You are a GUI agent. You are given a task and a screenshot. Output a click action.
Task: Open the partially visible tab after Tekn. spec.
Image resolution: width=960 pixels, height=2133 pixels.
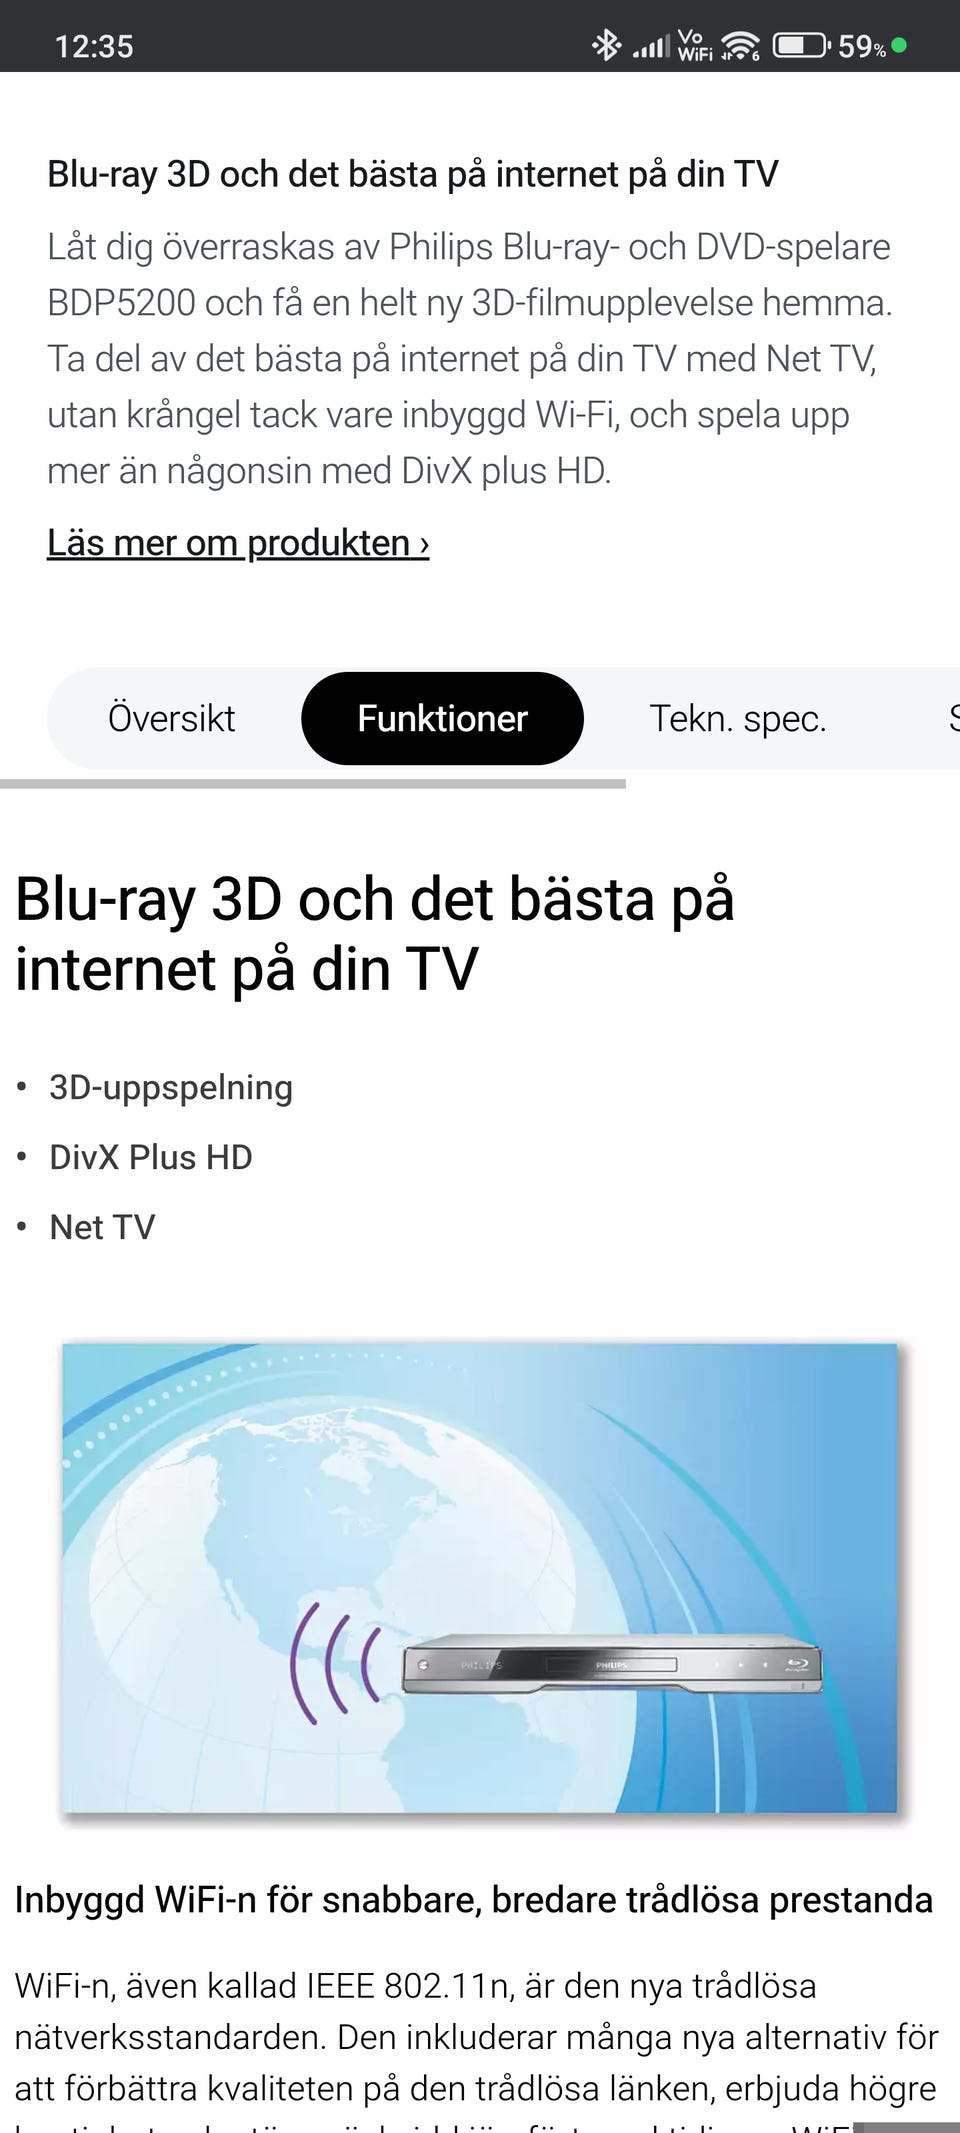click(x=952, y=718)
